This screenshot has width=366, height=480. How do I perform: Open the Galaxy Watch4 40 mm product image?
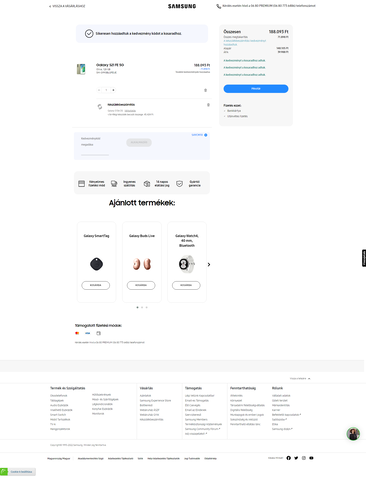coord(186,264)
